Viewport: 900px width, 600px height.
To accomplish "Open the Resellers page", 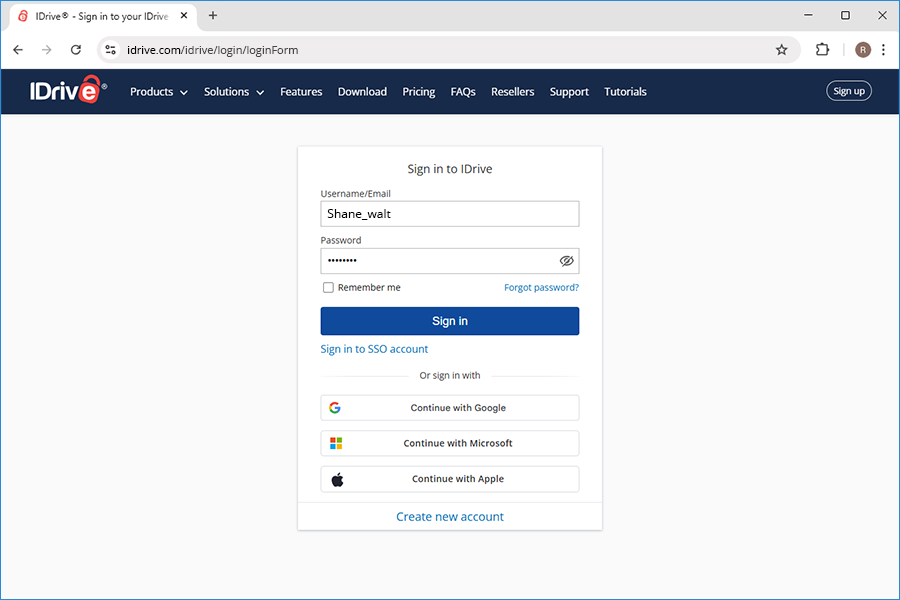I will coord(513,92).
